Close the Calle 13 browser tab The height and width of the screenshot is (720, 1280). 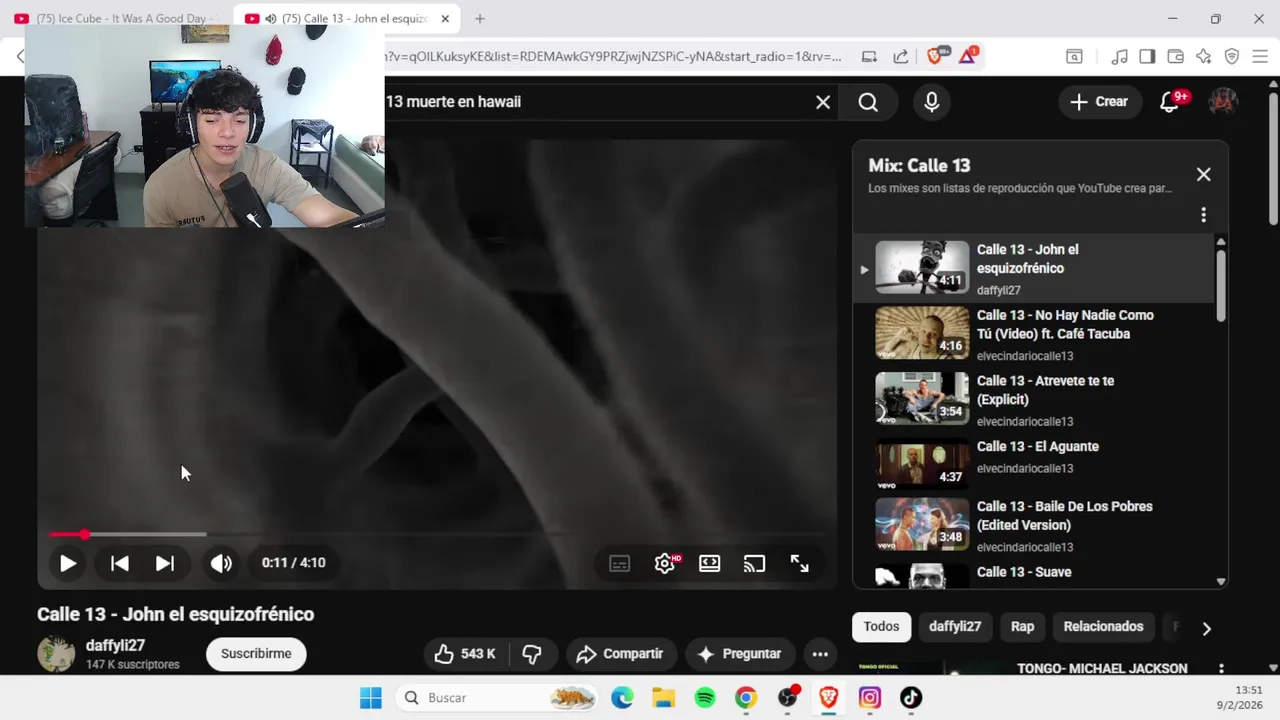[445, 19]
